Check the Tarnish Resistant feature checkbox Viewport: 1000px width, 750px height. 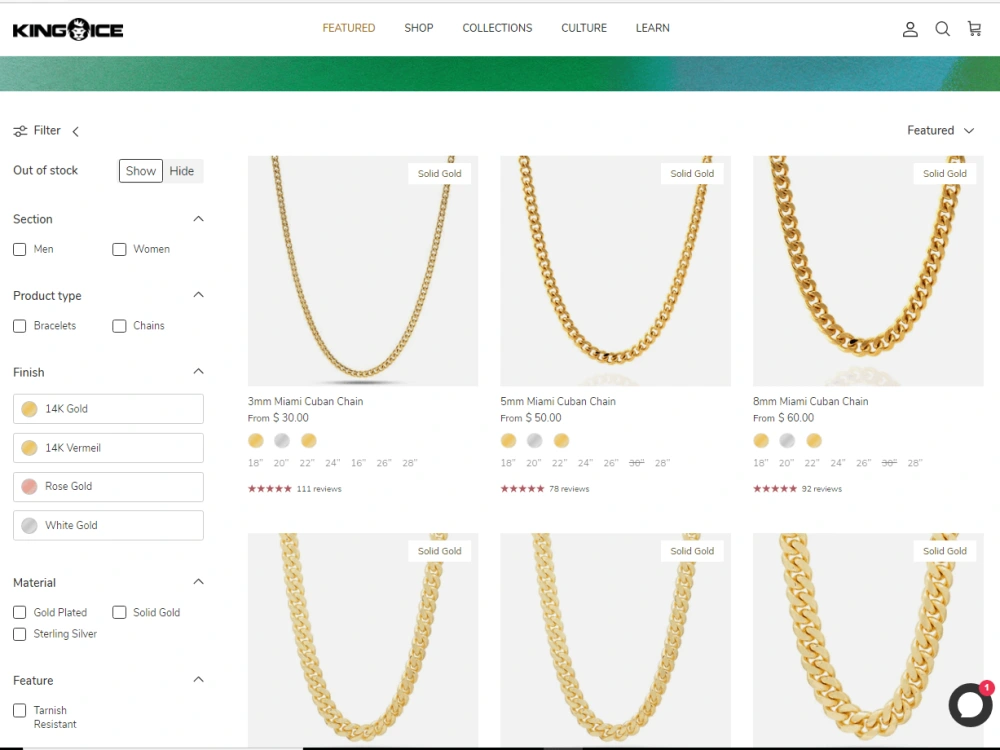coord(20,710)
